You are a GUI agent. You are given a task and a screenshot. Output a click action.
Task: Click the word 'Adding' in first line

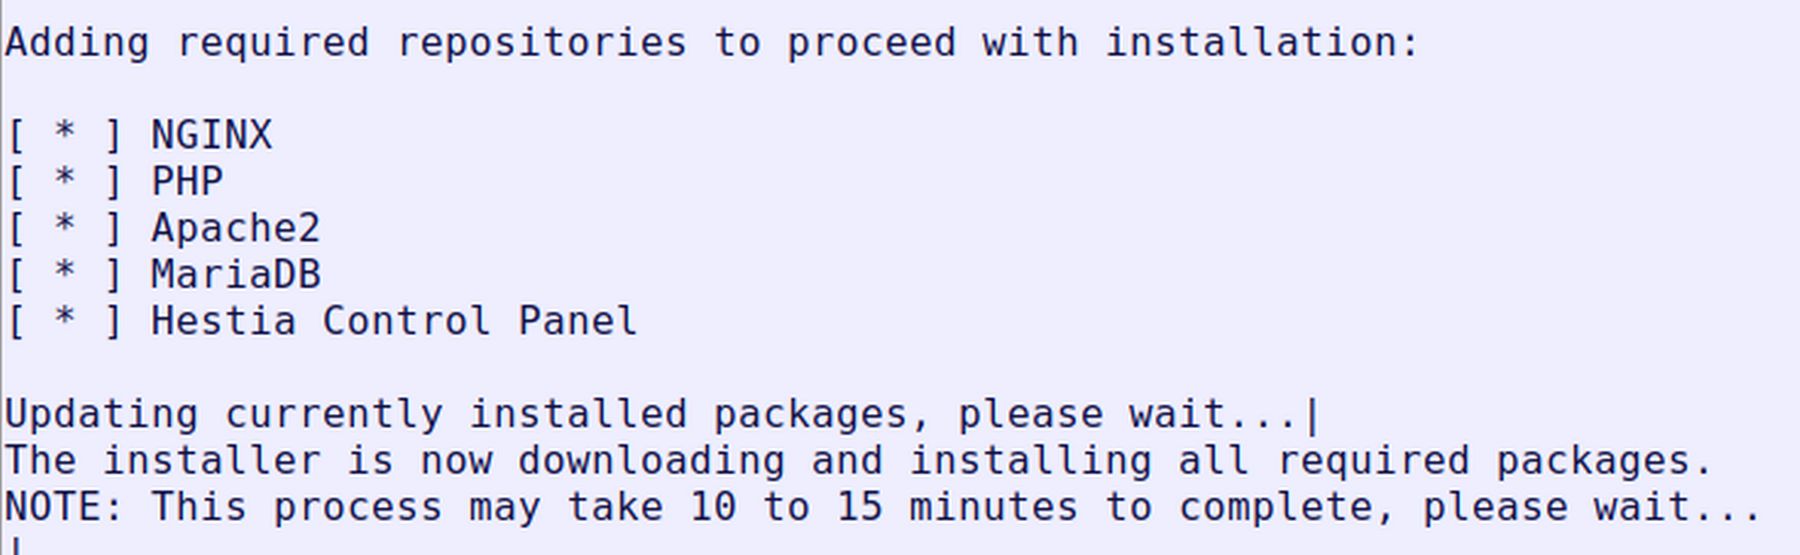coord(78,43)
